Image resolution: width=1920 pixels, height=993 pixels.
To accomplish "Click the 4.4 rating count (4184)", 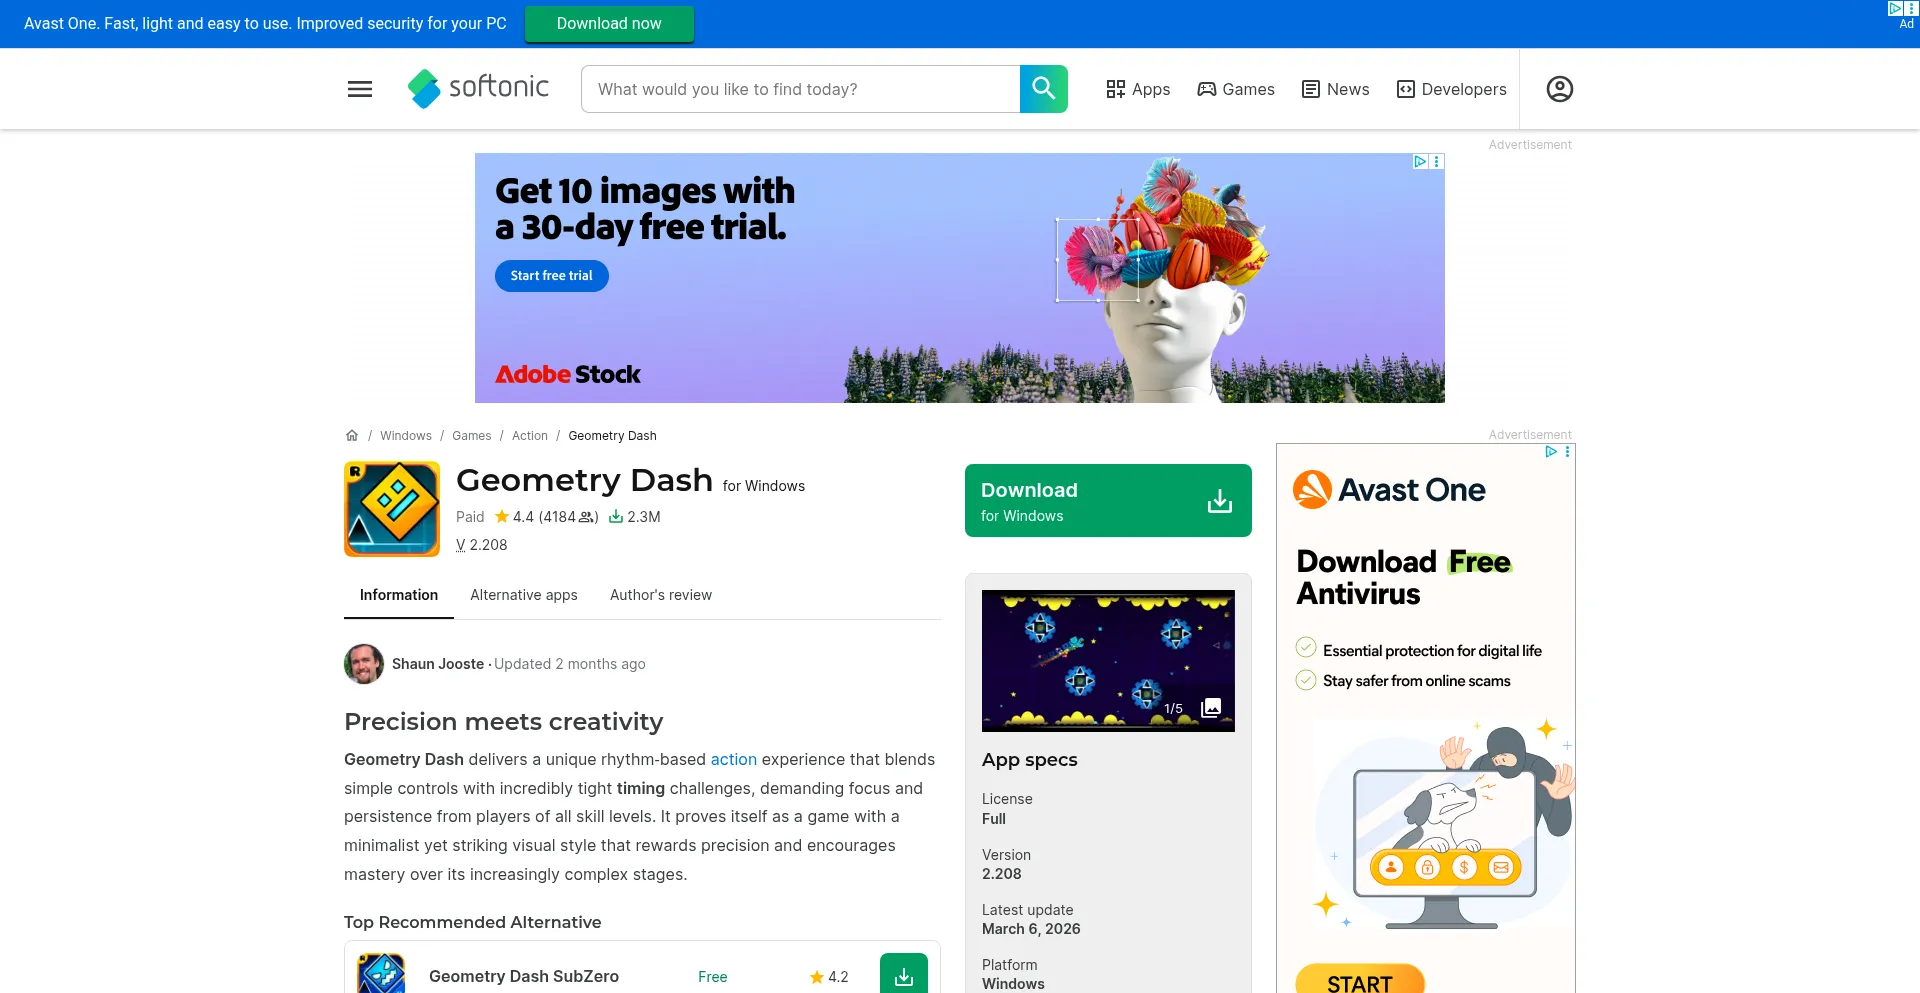I will pos(568,516).
